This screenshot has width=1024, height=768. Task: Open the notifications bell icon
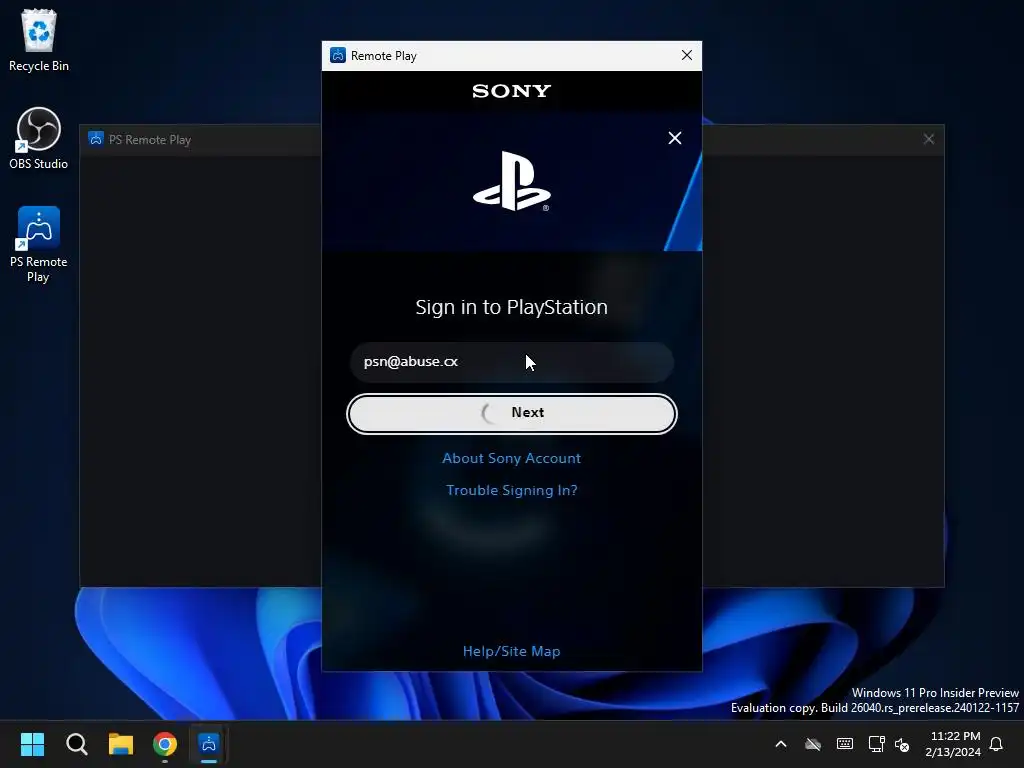click(x=996, y=744)
